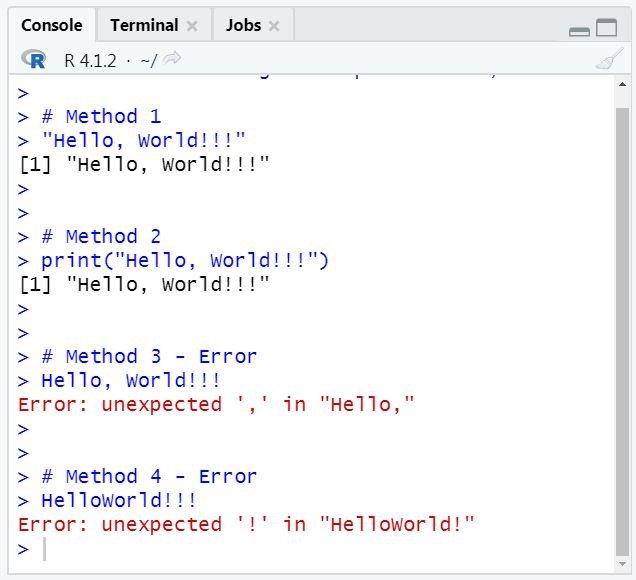The width and height of the screenshot is (636, 580).
Task: Close the Jobs tab
Action: click(275, 26)
